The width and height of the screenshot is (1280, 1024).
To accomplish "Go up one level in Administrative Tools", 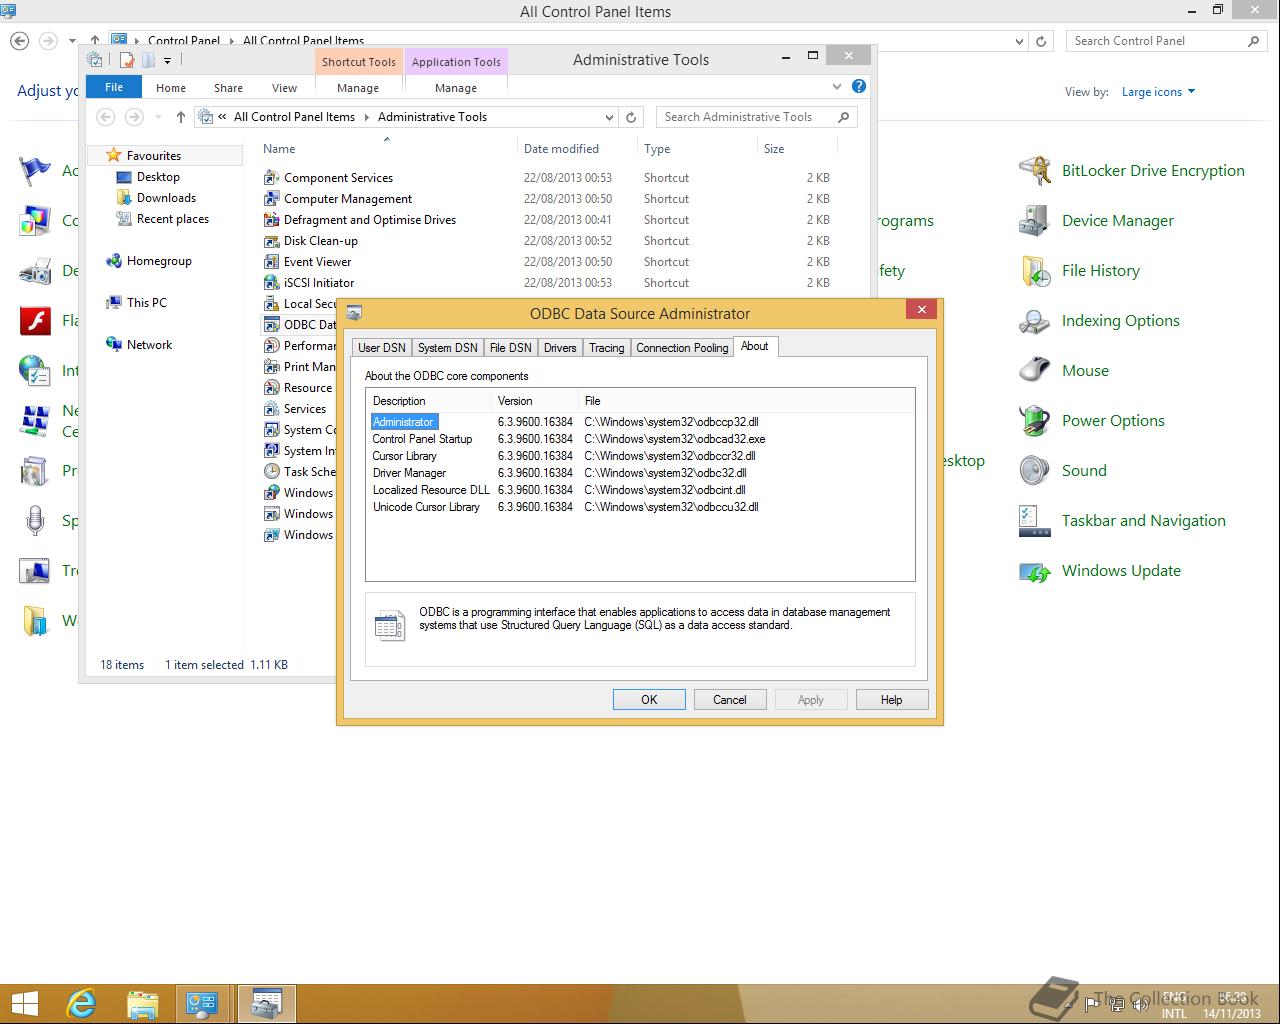I will click(181, 117).
